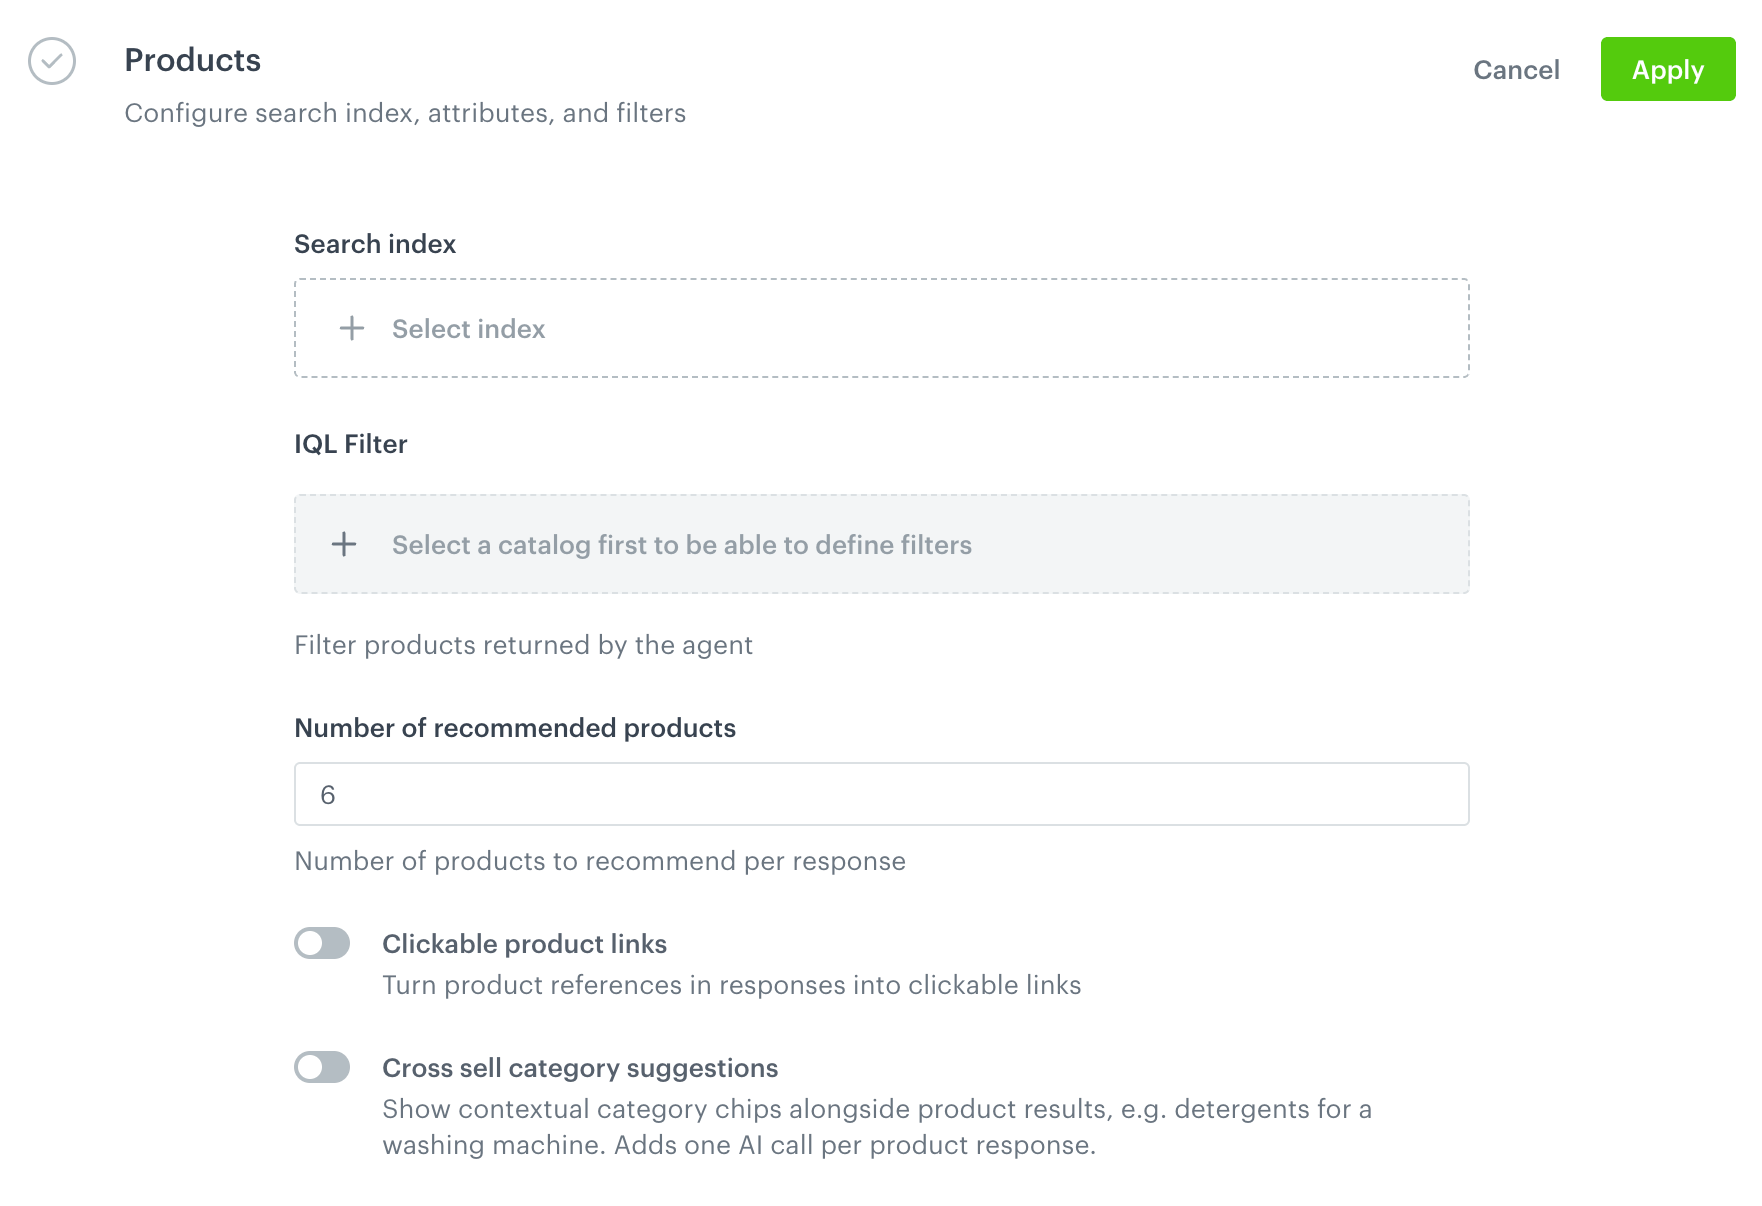Click the Products section checkmark circle icon
Viewport: 1762px width, 1206px height.
52,61
